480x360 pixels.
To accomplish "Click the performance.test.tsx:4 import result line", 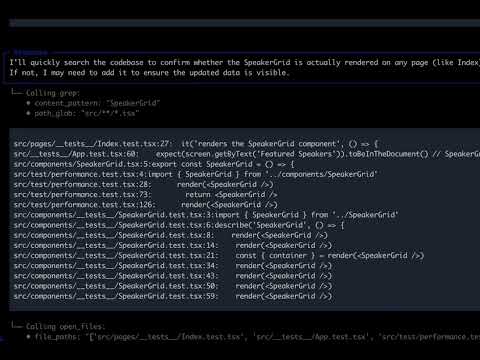I will [x=196, y=174].
